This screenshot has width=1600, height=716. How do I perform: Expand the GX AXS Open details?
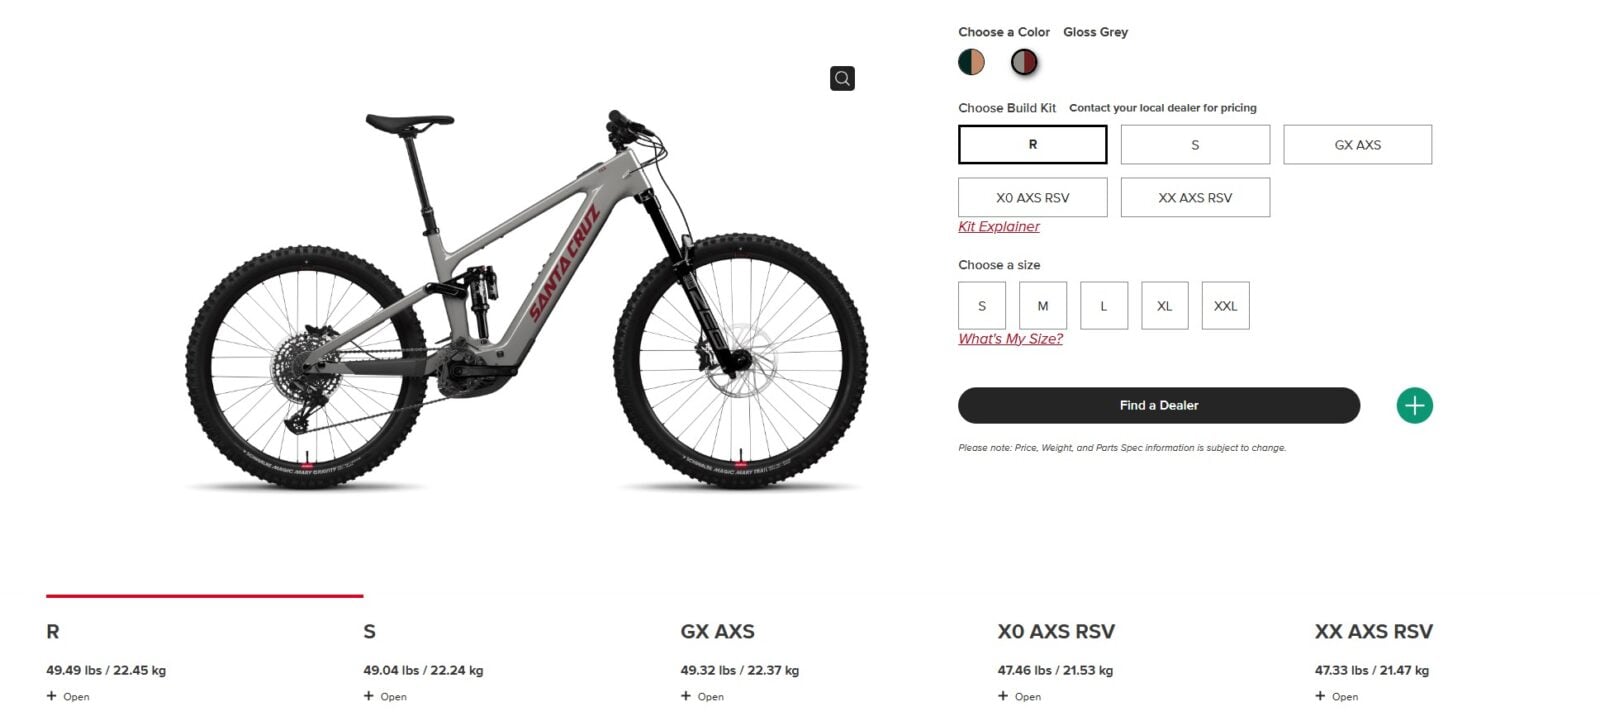coord(702,696)
